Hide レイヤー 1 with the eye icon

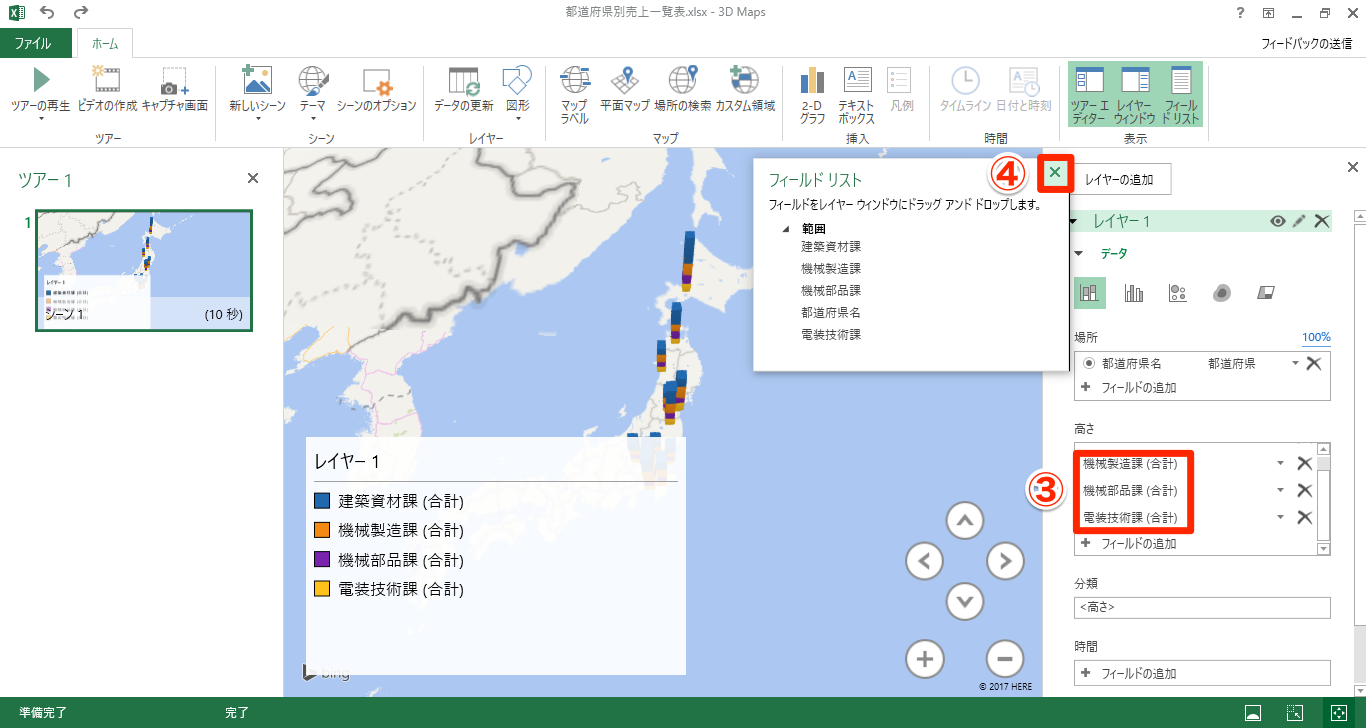click(1277, 221)
